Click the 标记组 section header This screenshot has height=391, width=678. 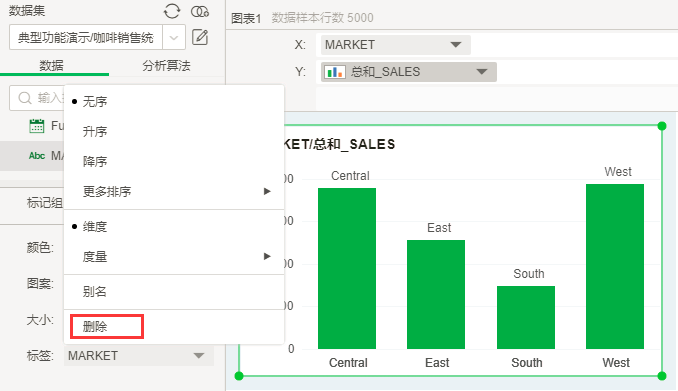click(x=45, y=202)
